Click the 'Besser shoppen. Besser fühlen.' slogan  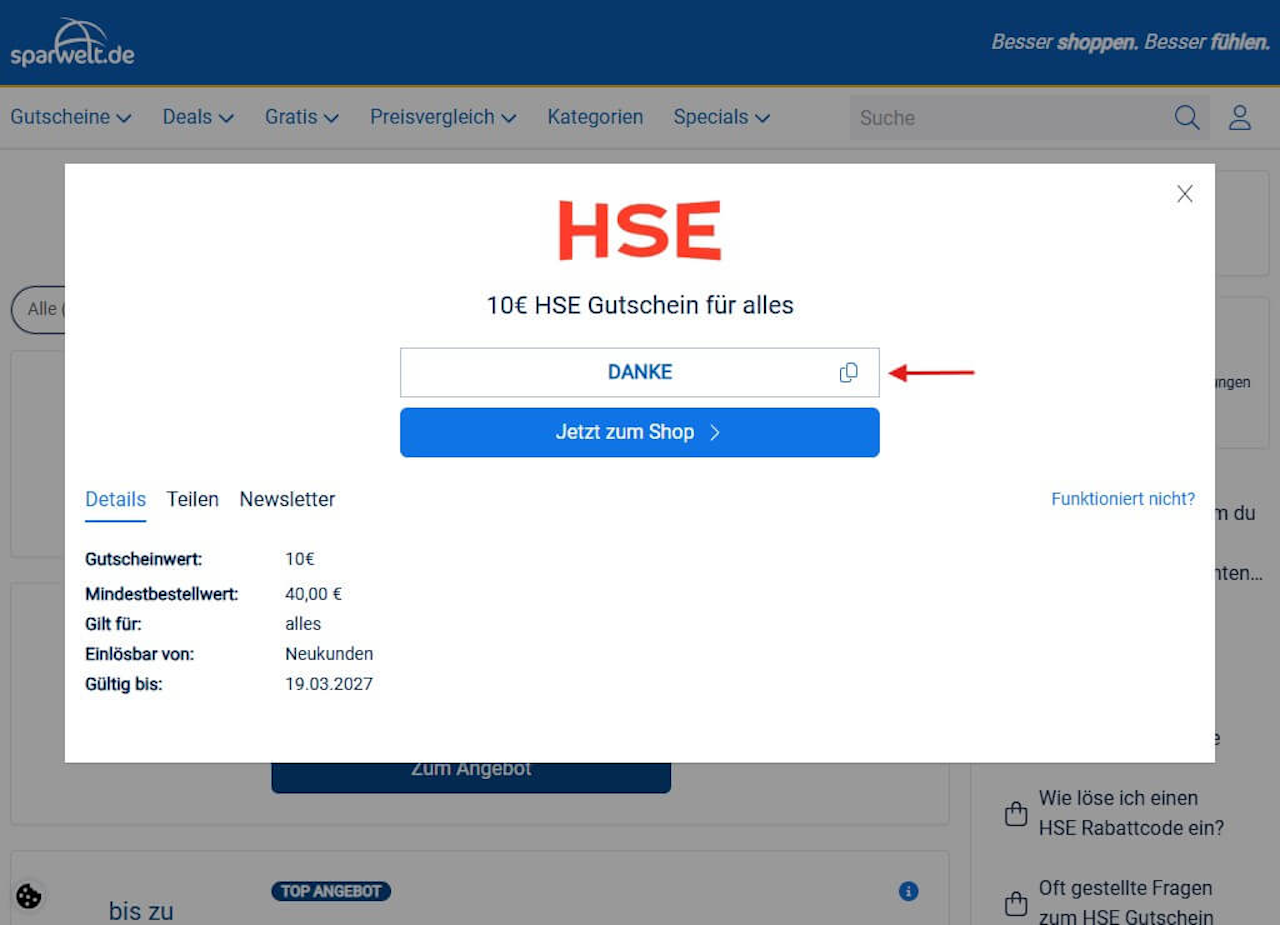click(x=1130, y=42)
